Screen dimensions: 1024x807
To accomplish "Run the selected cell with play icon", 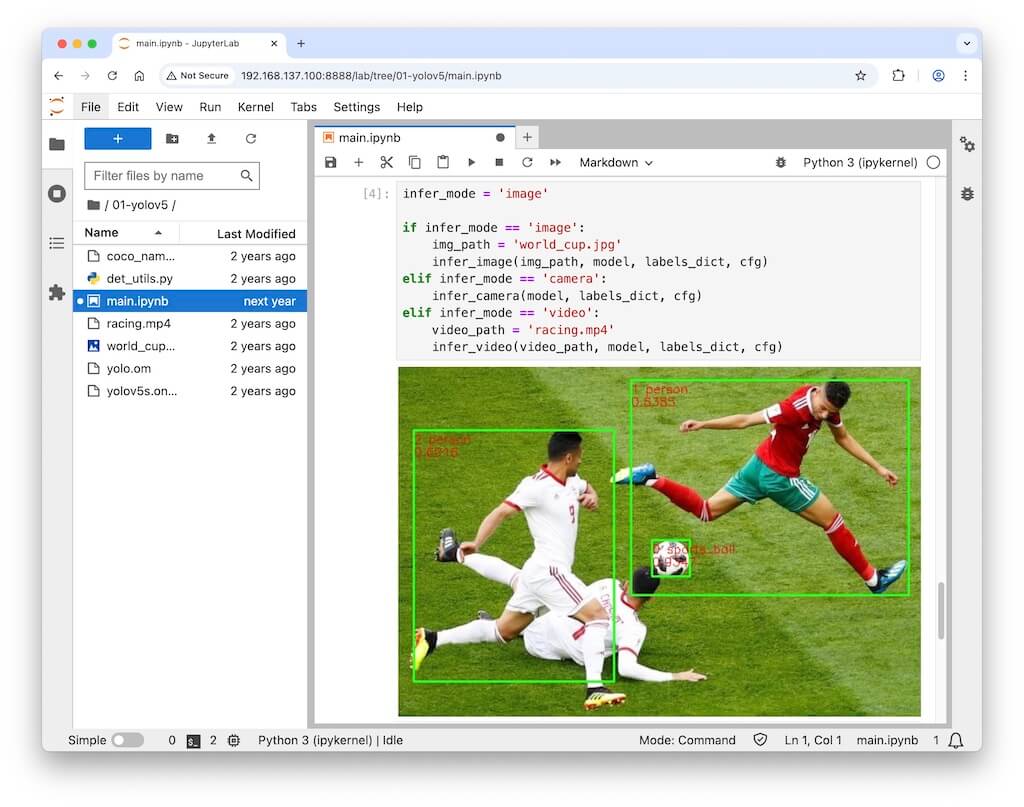I will point(471,162).
